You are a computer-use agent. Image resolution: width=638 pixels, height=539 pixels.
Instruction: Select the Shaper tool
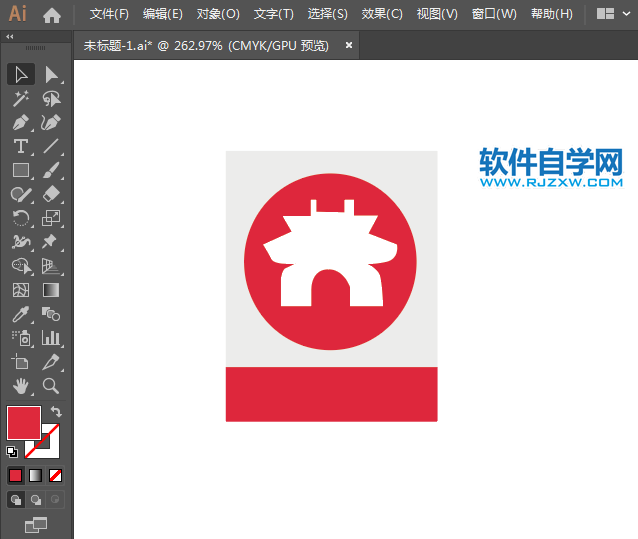21,194
